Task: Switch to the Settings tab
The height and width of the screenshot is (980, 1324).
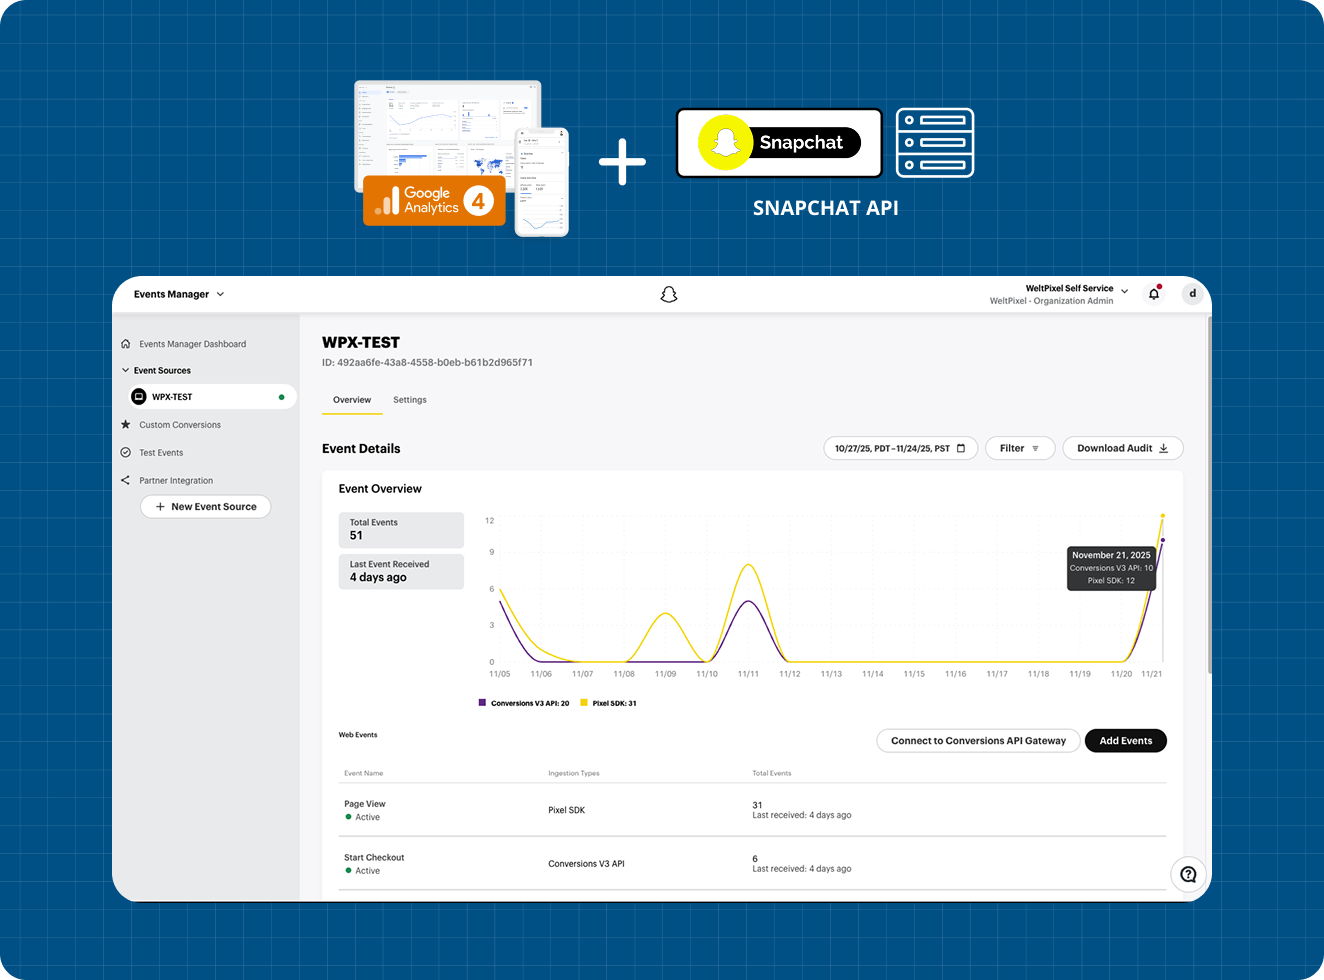Action: coord(409,400)
